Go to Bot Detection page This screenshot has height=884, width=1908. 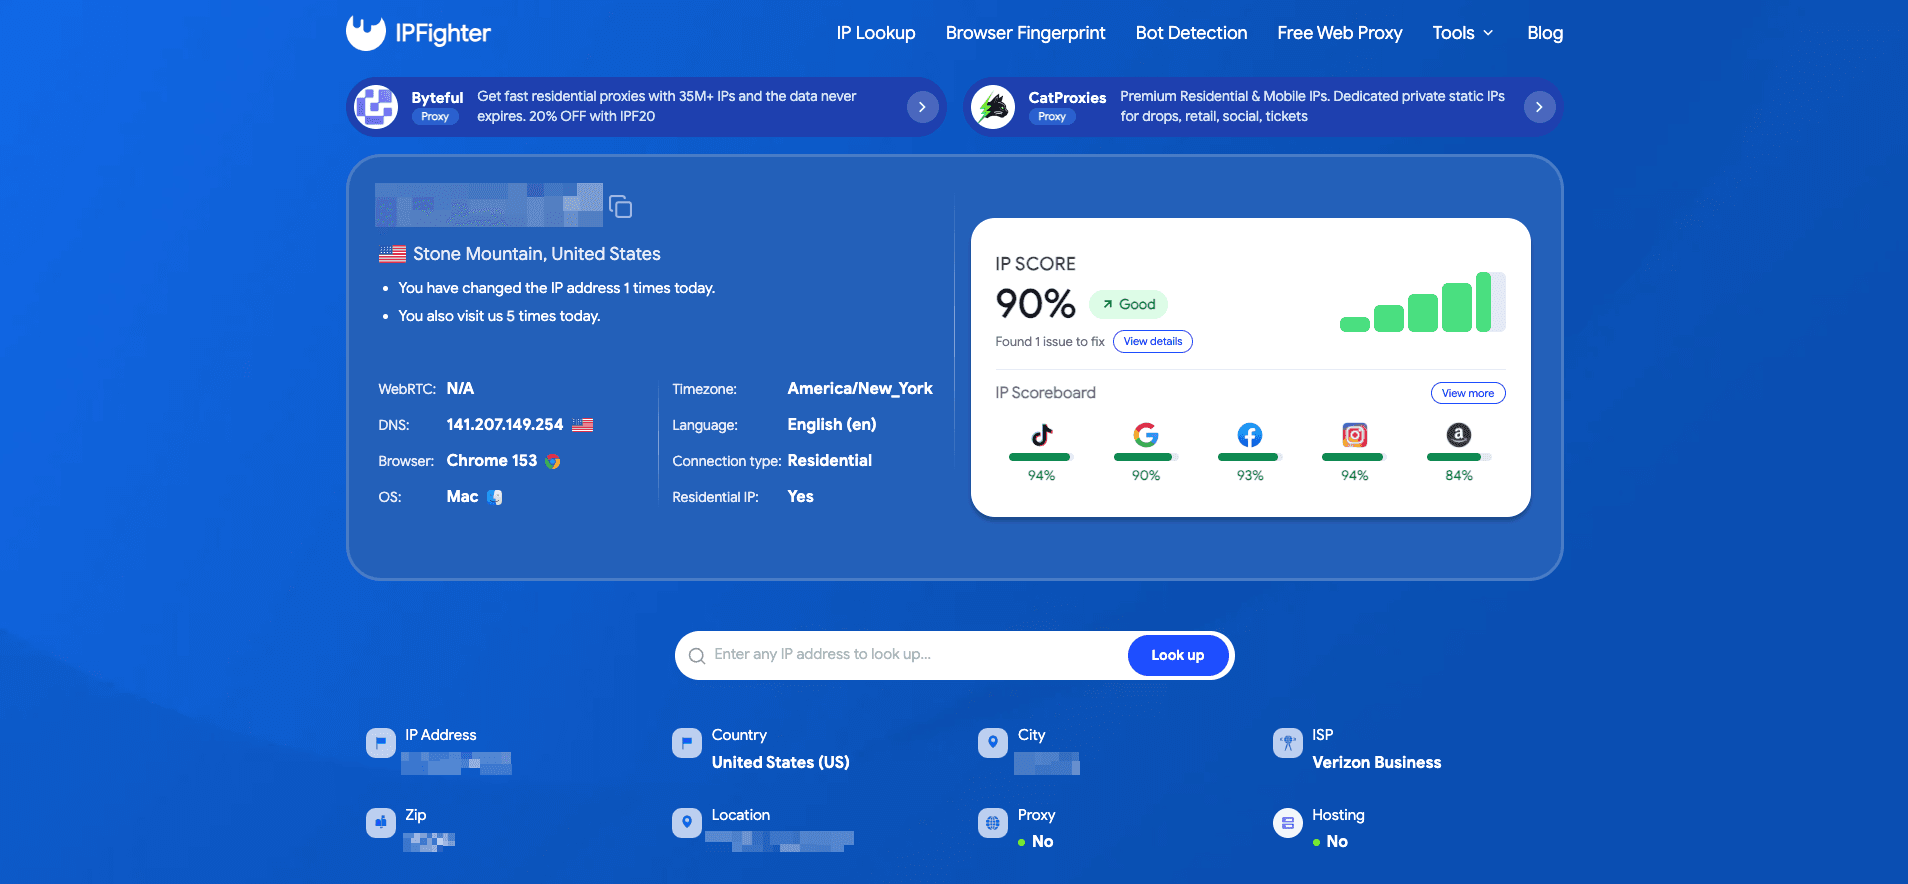tap(1192, 33)
